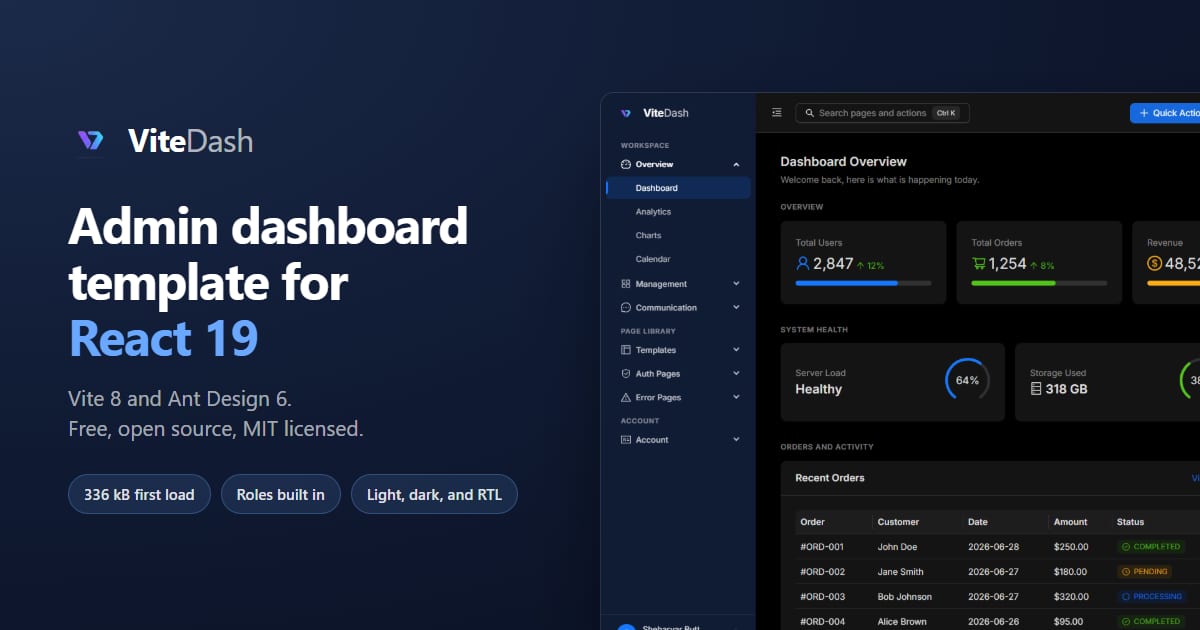Click the COMPLETED status tag for #ORD-001

point(1151,547)
